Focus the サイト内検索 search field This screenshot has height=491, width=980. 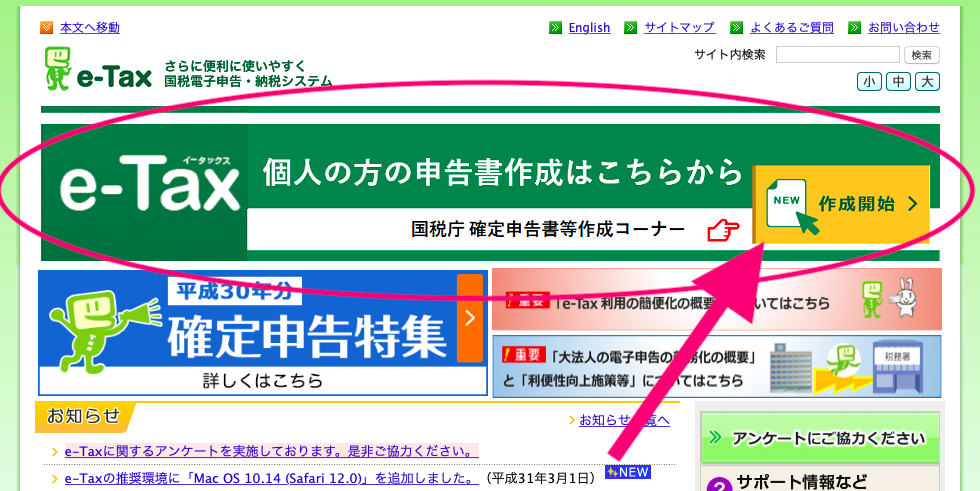pyautogui.click(x=838, y=55)
